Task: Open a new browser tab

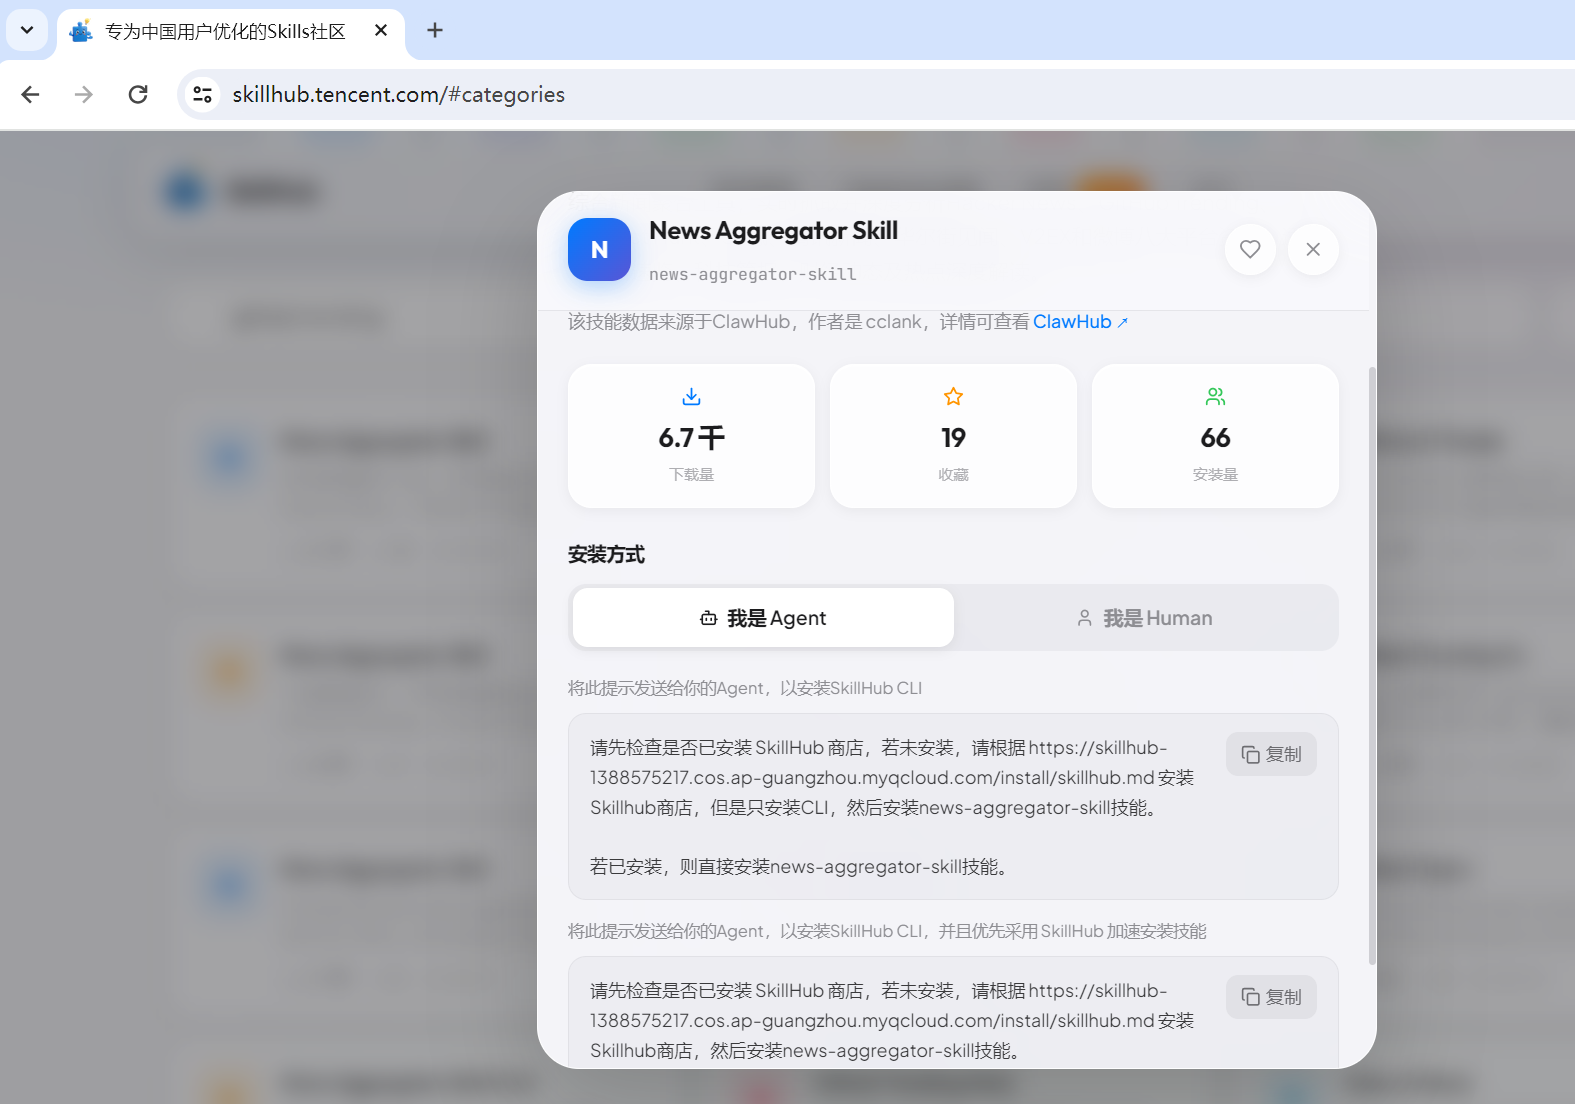Action: point(435,30)
